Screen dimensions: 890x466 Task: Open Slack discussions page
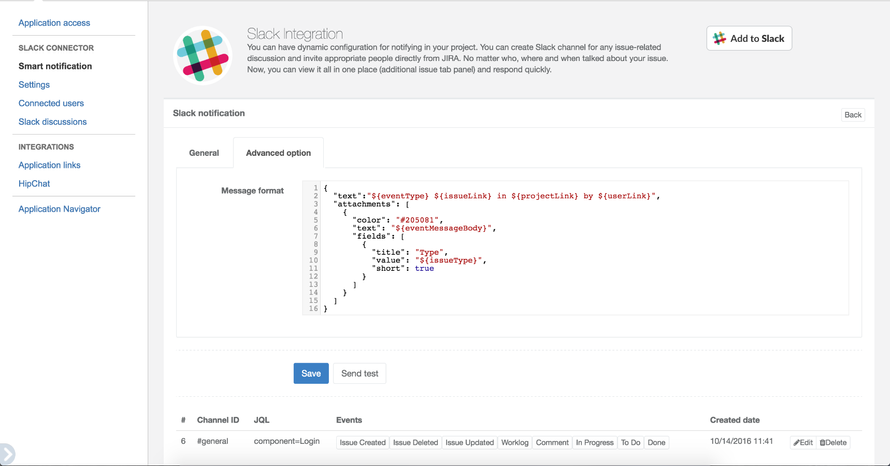pos(52,121)
